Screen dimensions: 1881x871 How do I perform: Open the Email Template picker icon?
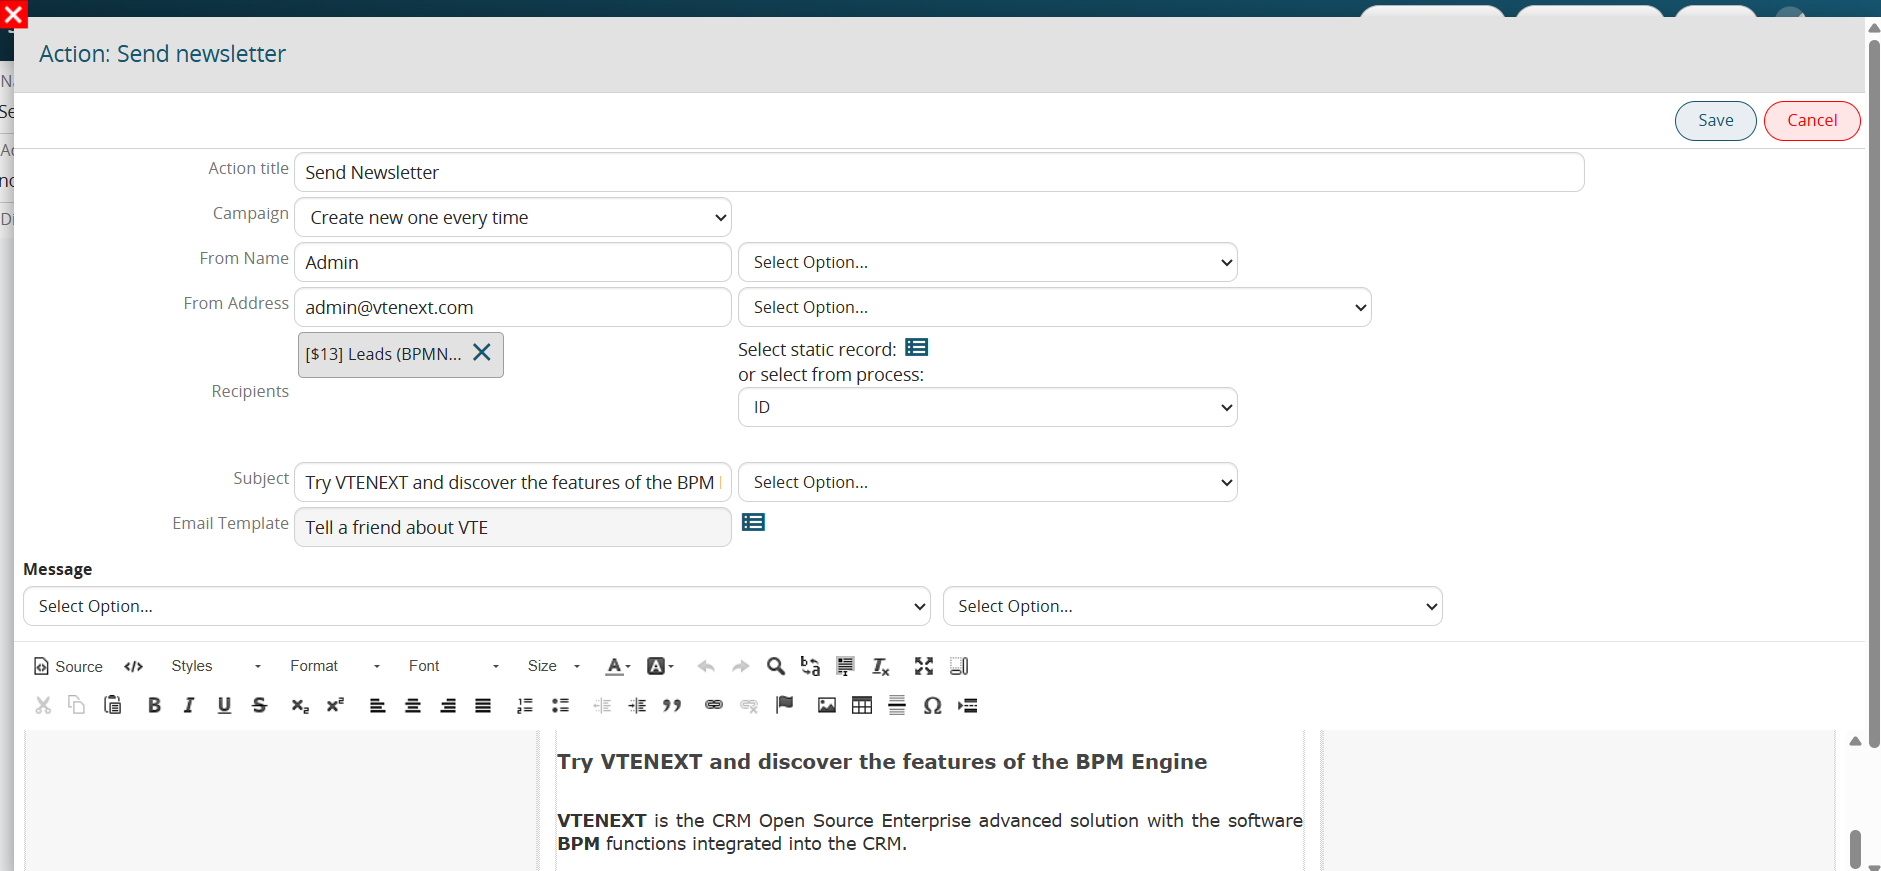point(753,522)
